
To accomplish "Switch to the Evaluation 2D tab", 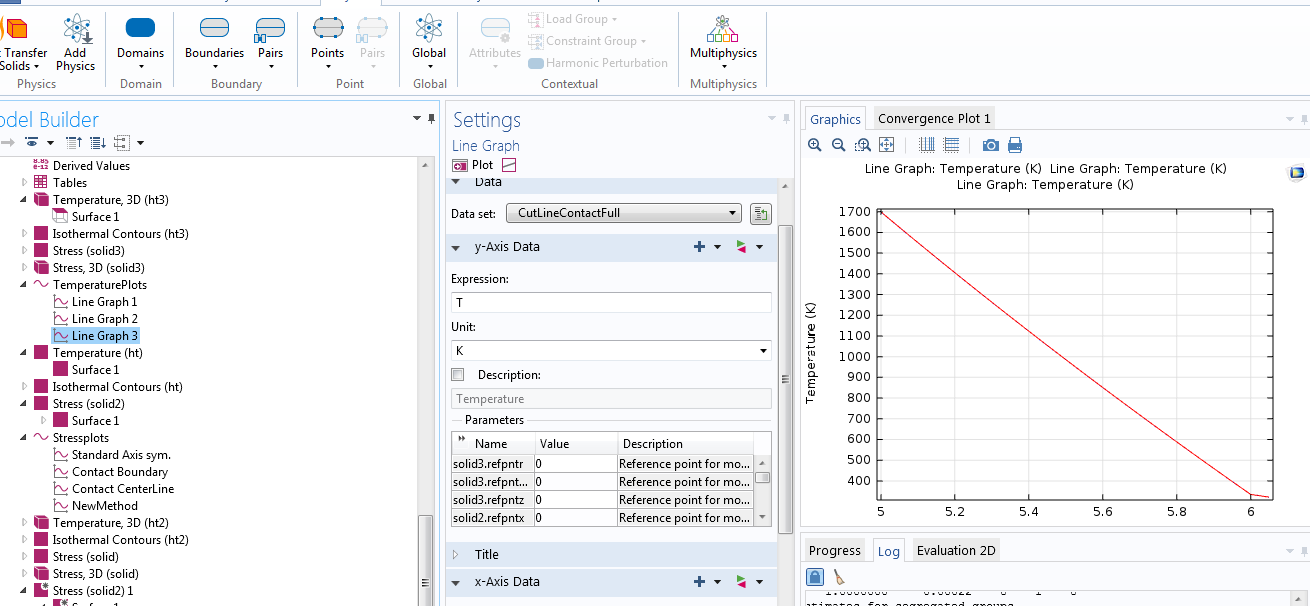I will click(956, 550).
